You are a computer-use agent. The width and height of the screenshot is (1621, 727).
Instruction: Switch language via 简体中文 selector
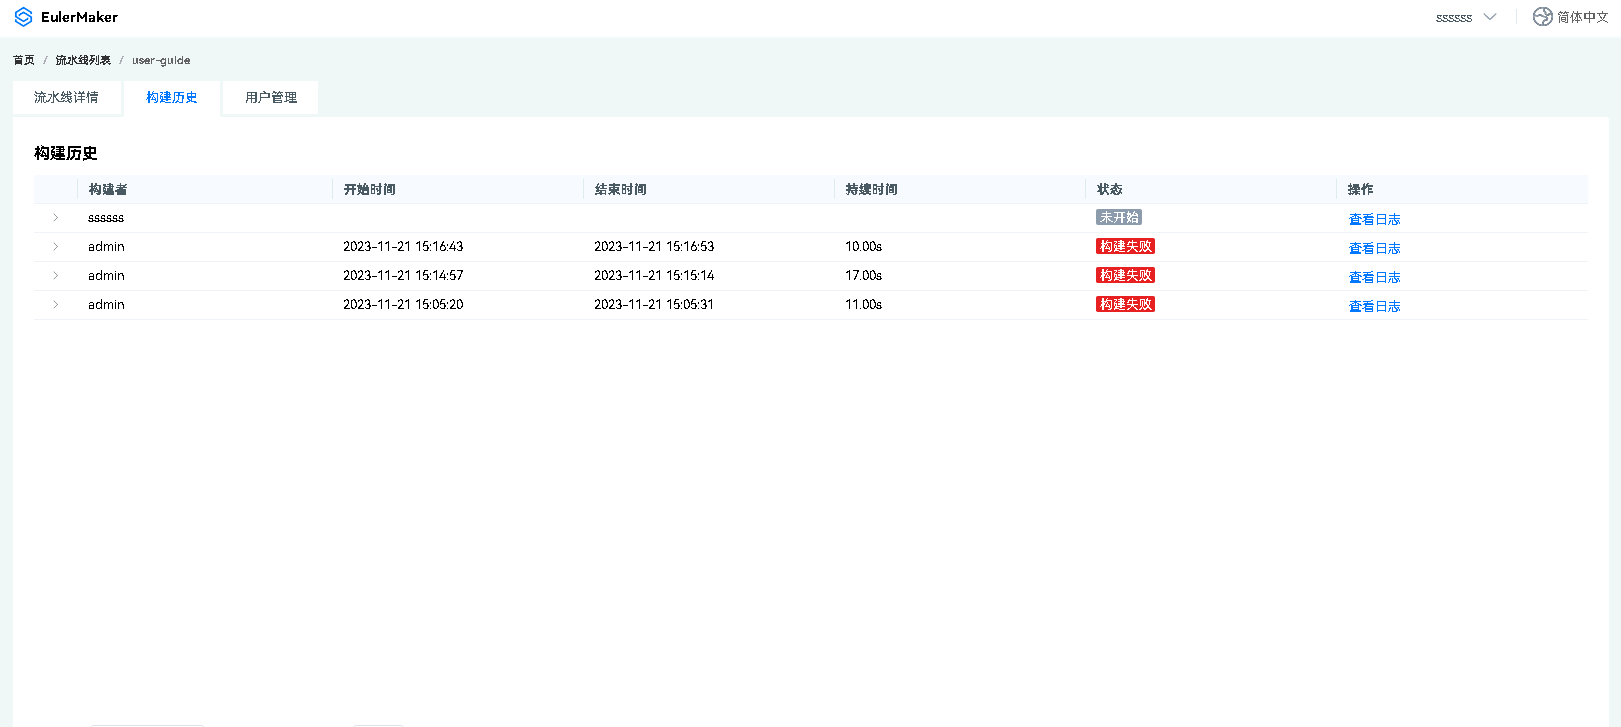pos(1582,17)
